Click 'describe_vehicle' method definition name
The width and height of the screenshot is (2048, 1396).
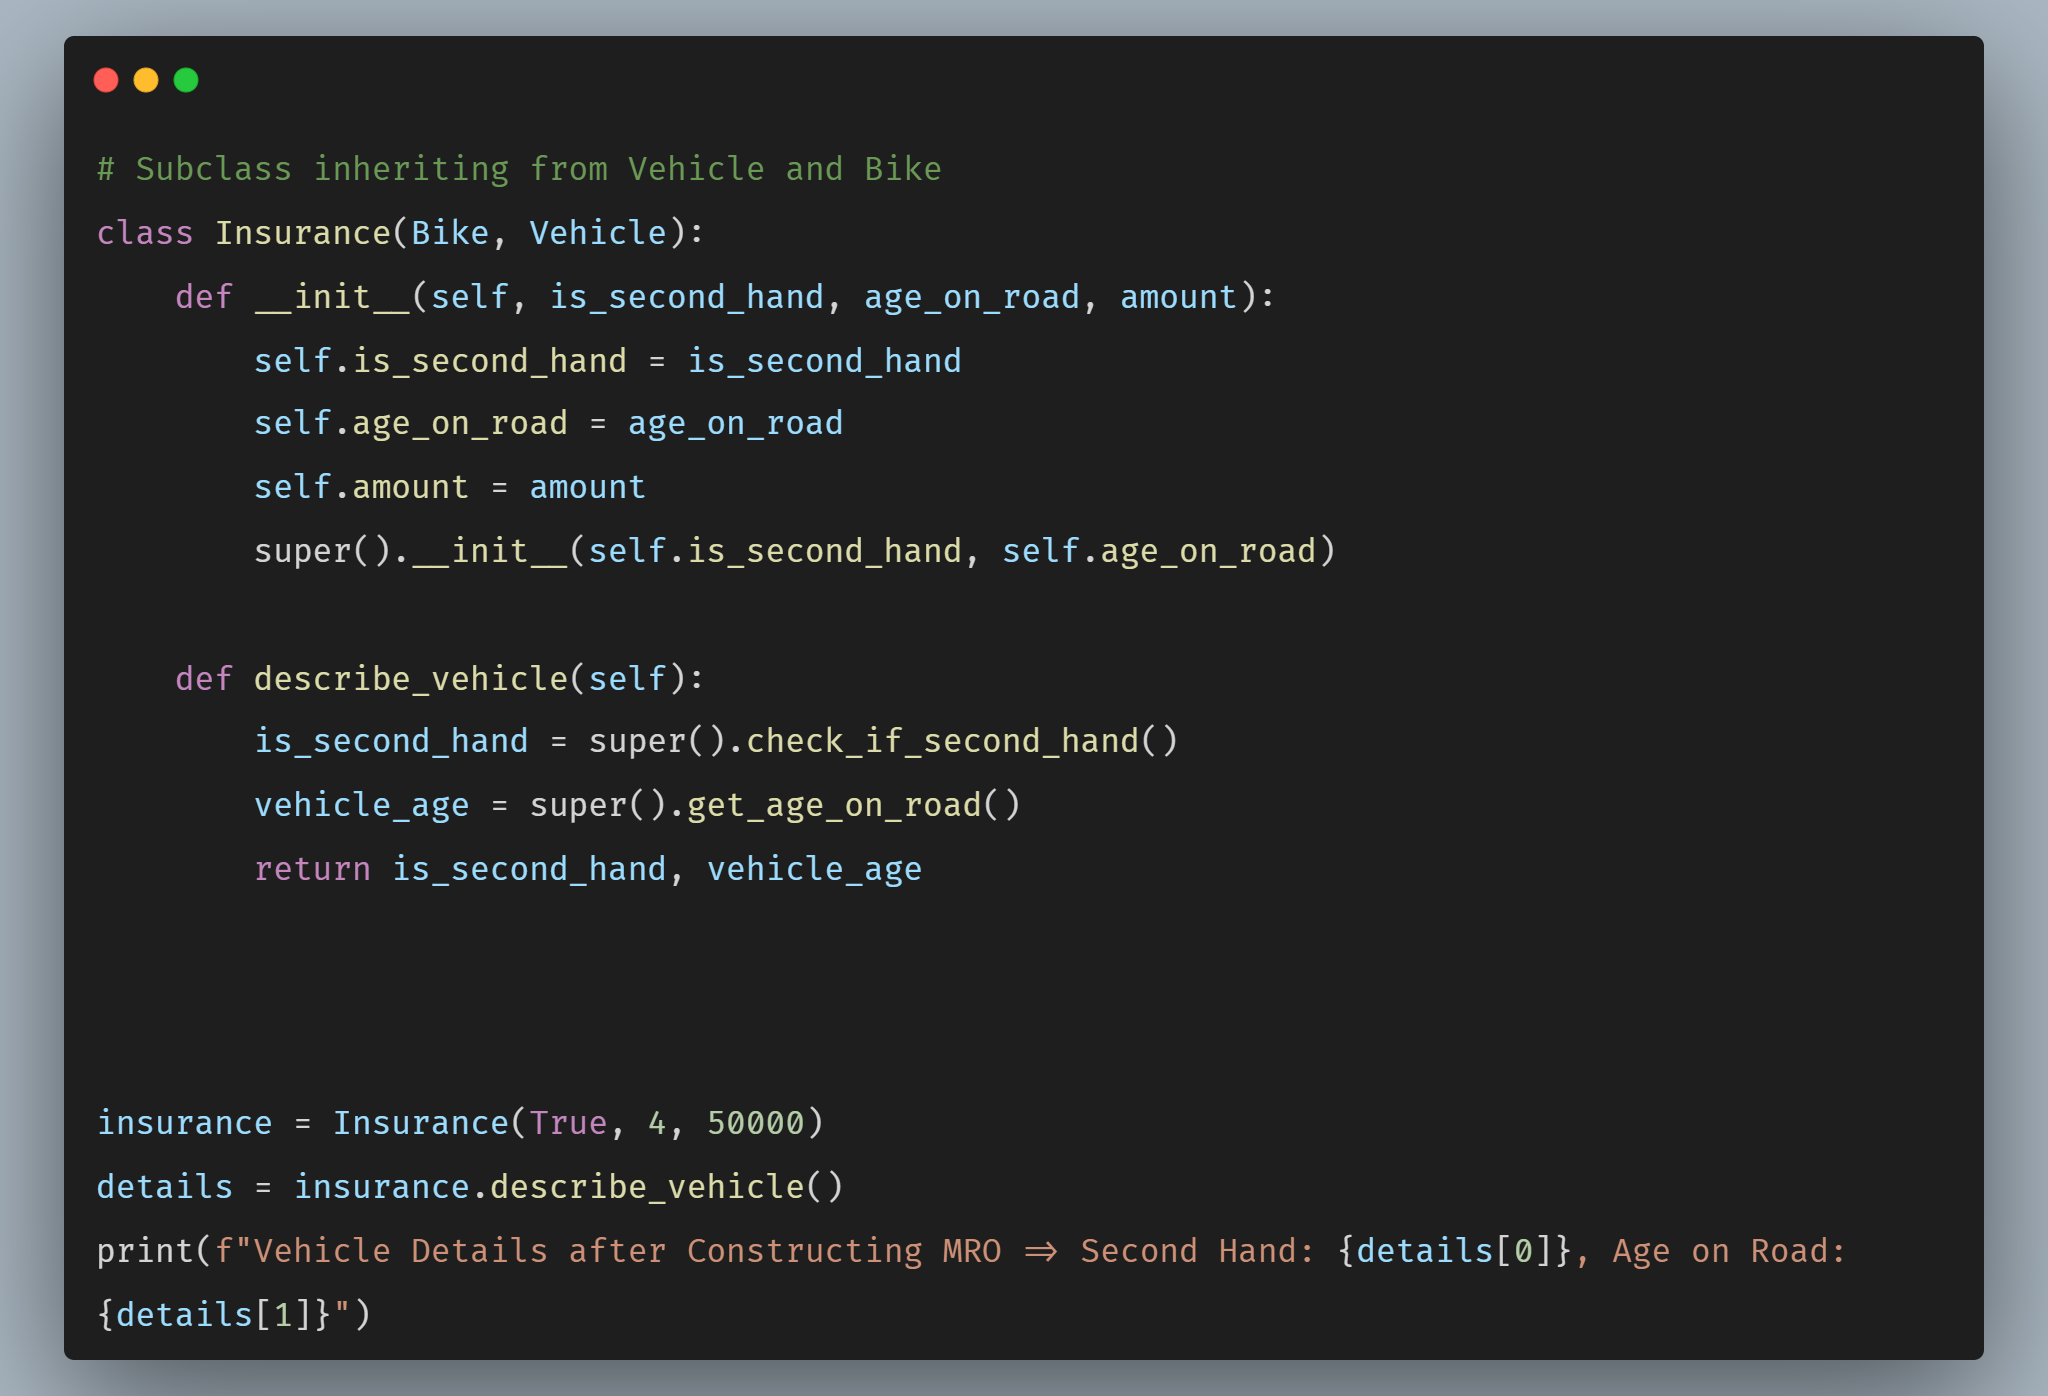410,679
